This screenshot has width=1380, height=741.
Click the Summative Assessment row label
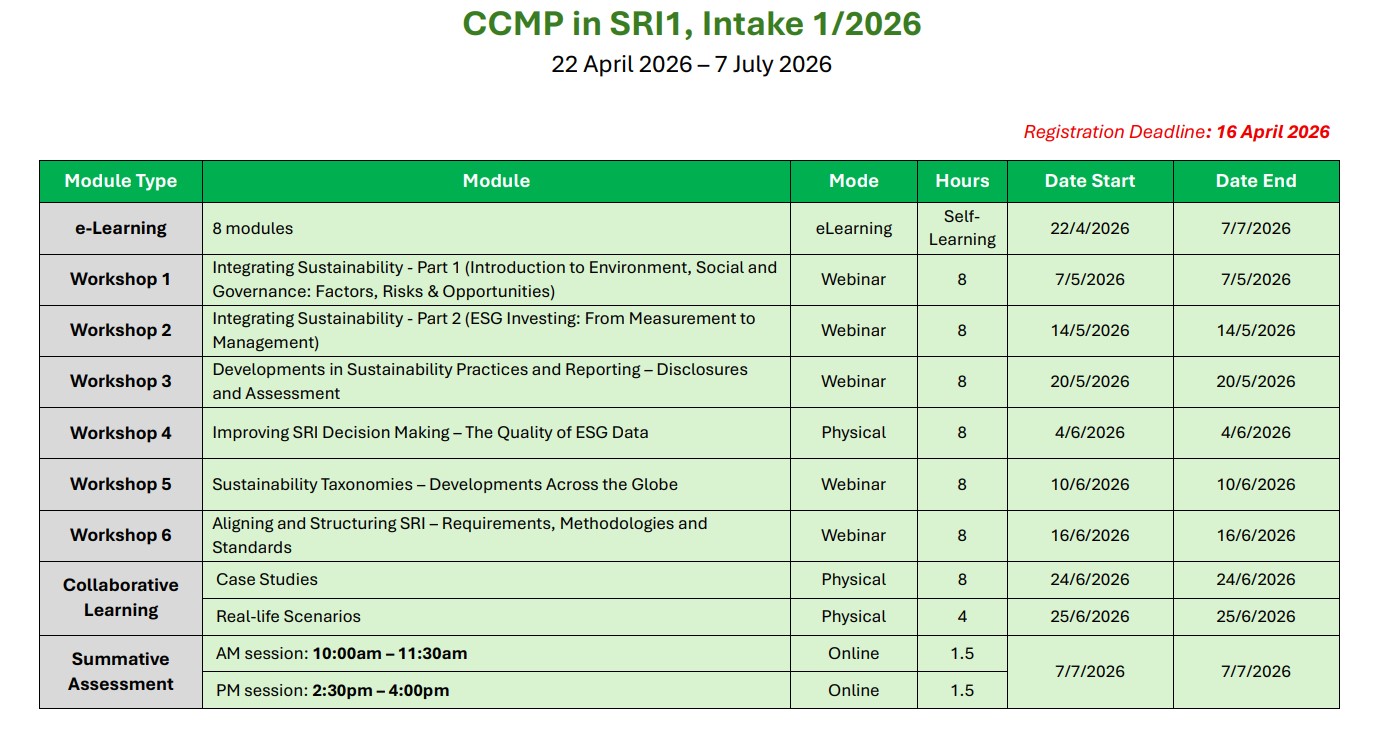(x=120, y=671)
